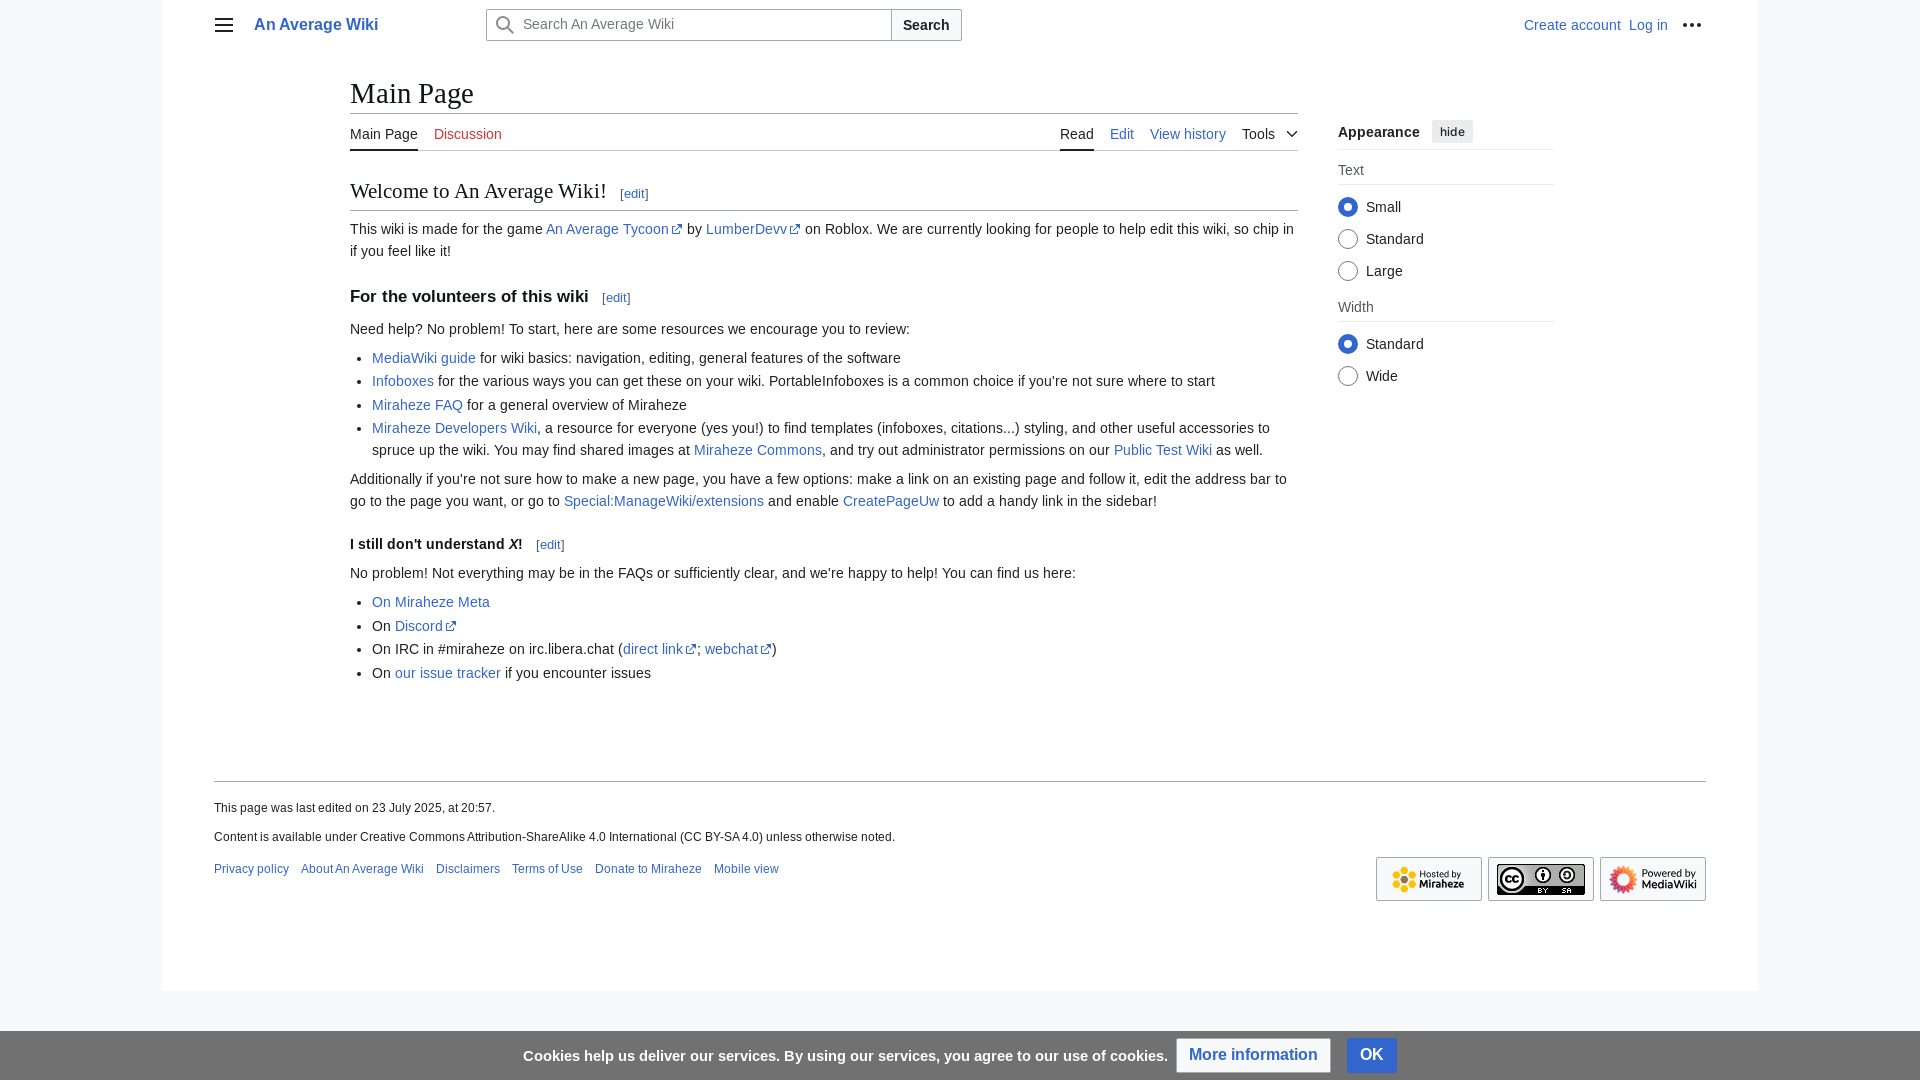Open the View history tab
Image resolution: width=1920 pixels, height=1080 pixels.
[x=1188, y=134]
